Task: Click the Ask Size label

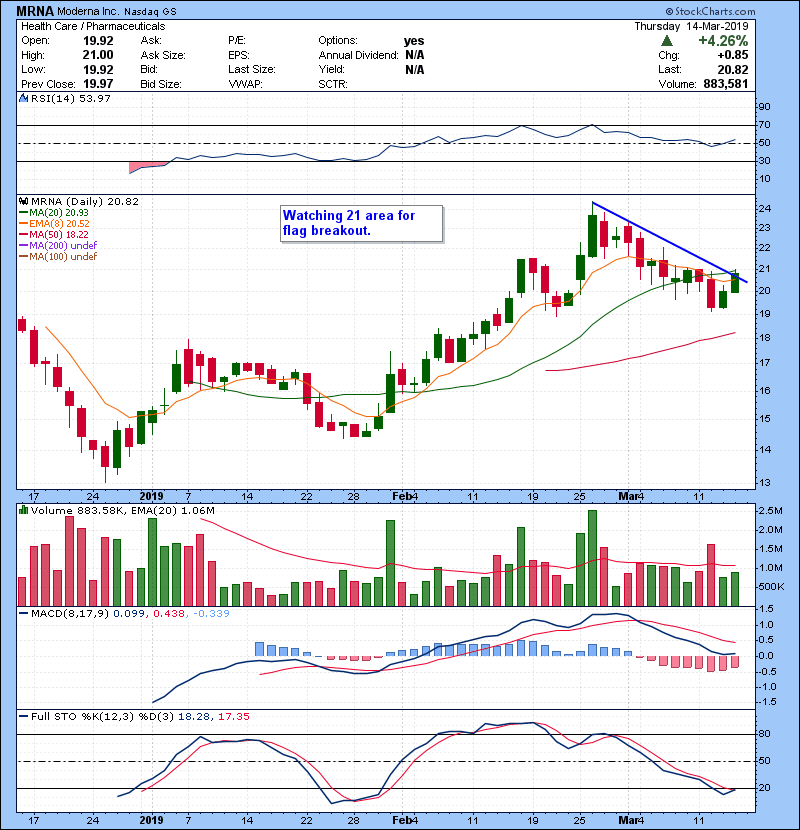Action: 163,55
